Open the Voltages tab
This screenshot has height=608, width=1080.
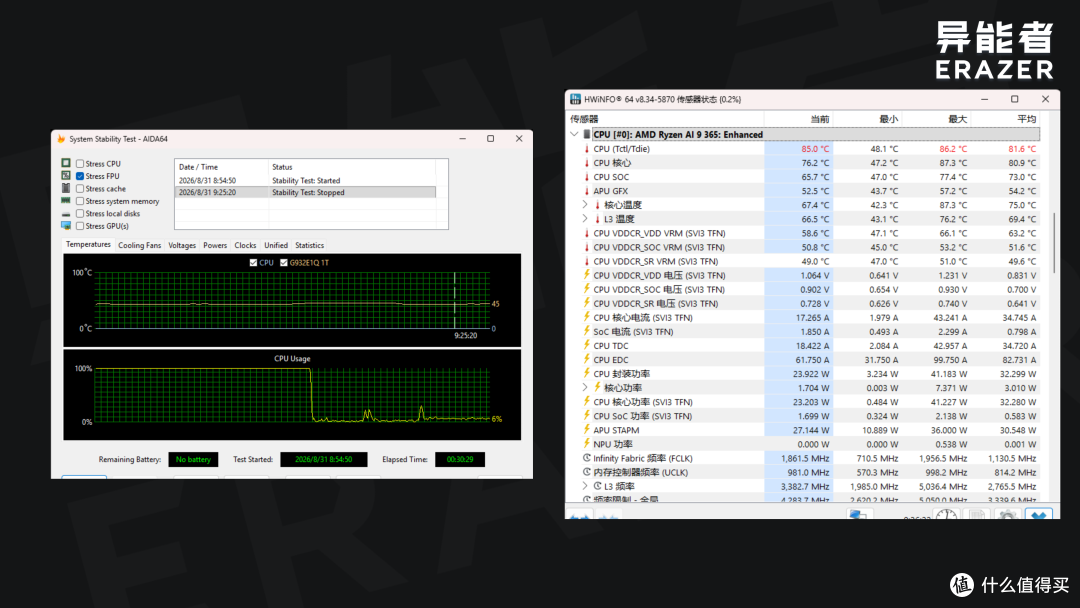182,245
